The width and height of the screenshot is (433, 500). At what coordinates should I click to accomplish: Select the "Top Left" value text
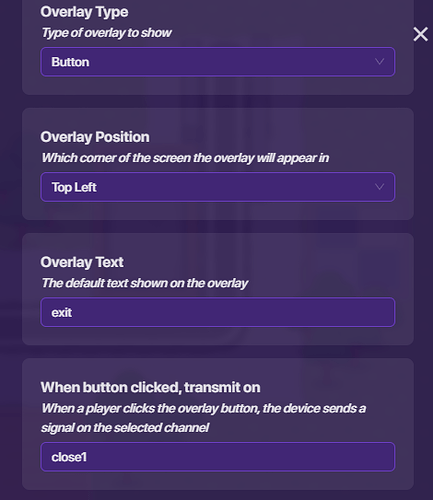[74, 187]
